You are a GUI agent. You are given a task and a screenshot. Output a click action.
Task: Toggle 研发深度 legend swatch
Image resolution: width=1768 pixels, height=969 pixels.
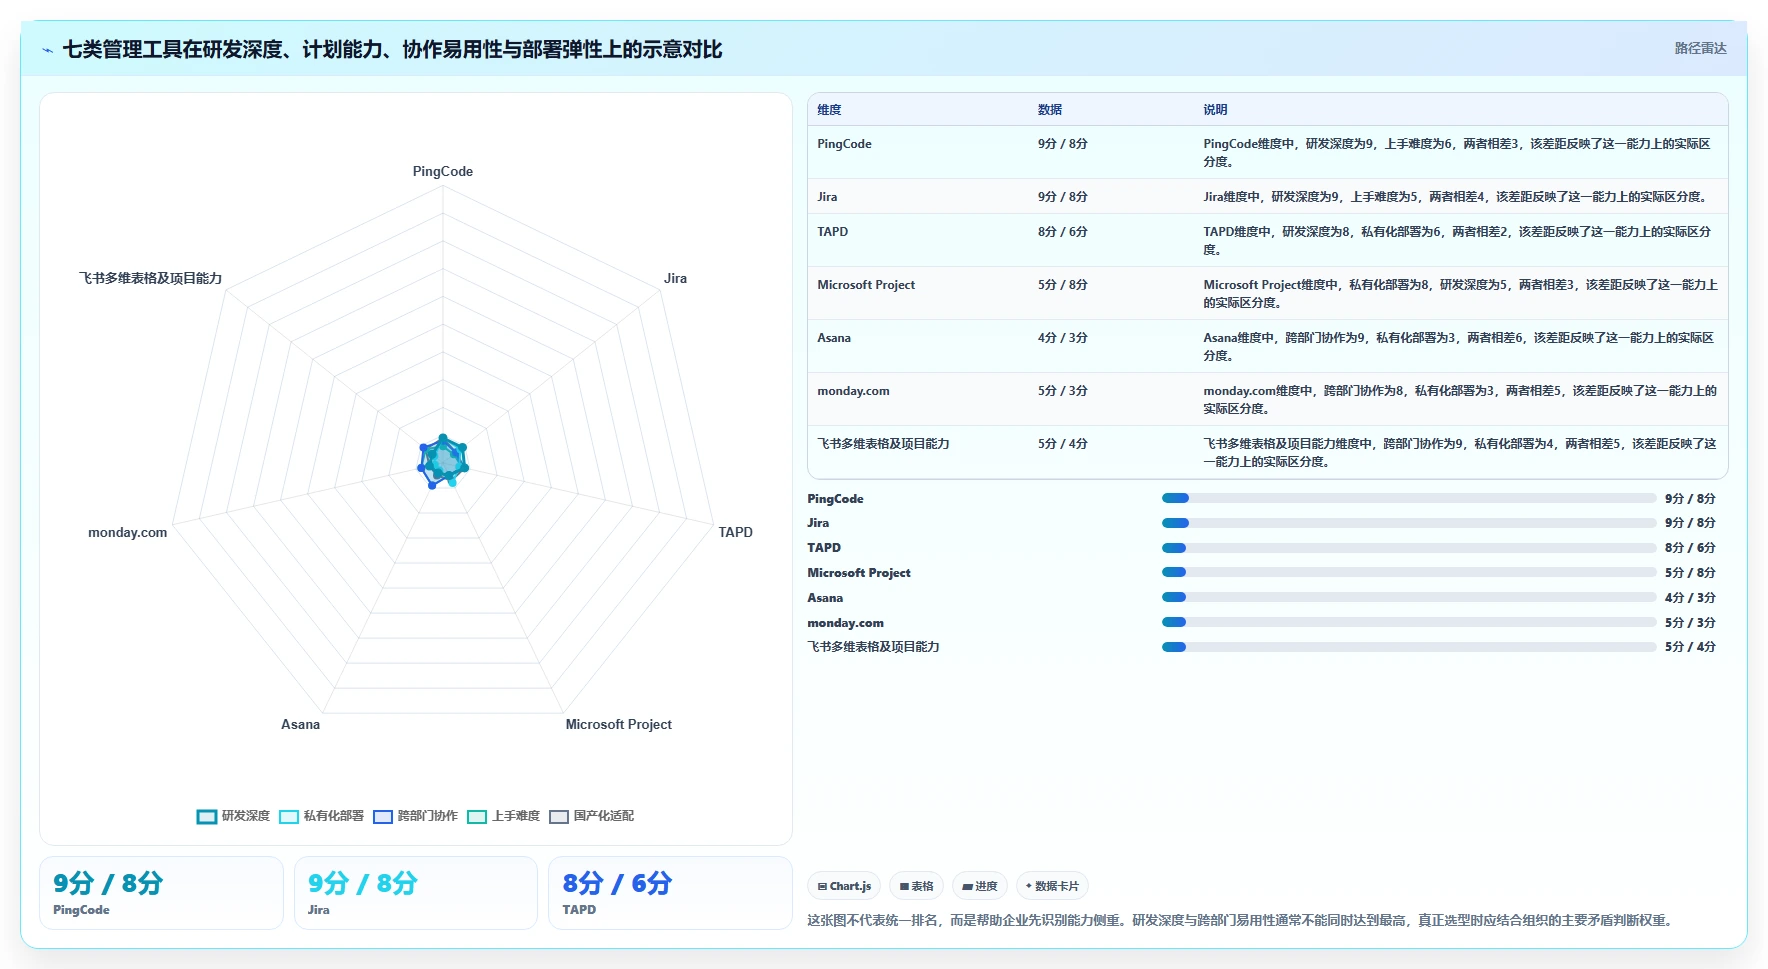pos(207,816)
